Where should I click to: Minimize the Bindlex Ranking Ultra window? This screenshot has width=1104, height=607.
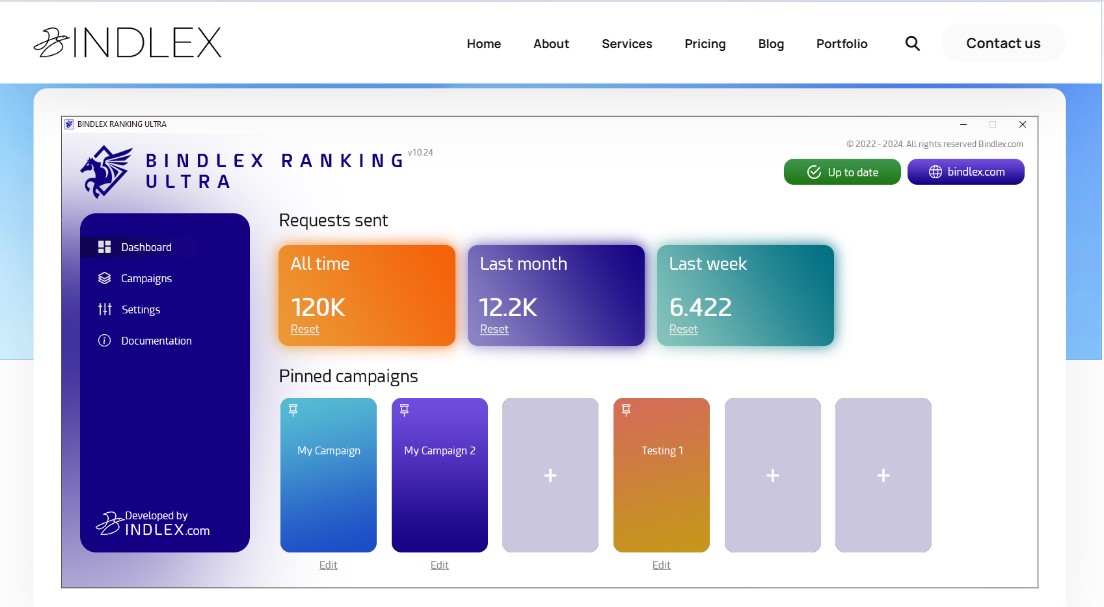coord(963,125)
